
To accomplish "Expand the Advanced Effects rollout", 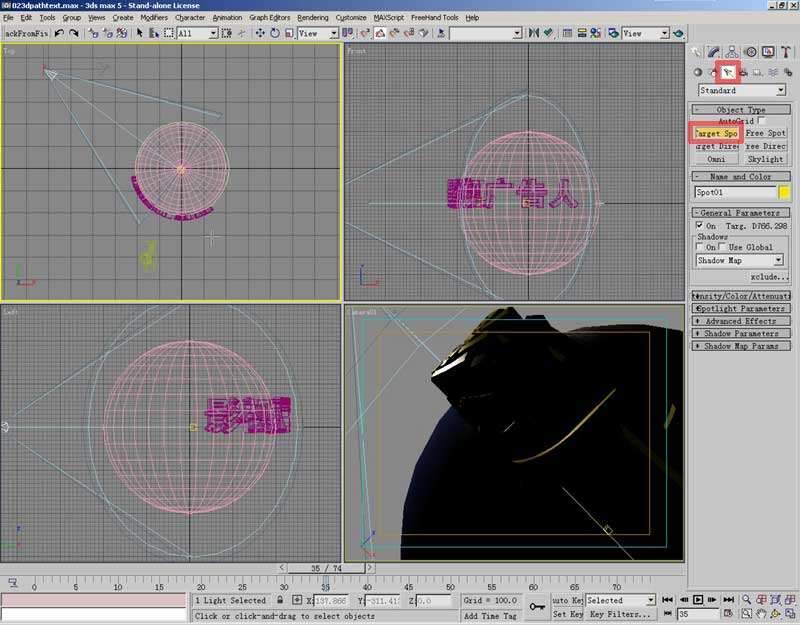I will tap(740, 321).
